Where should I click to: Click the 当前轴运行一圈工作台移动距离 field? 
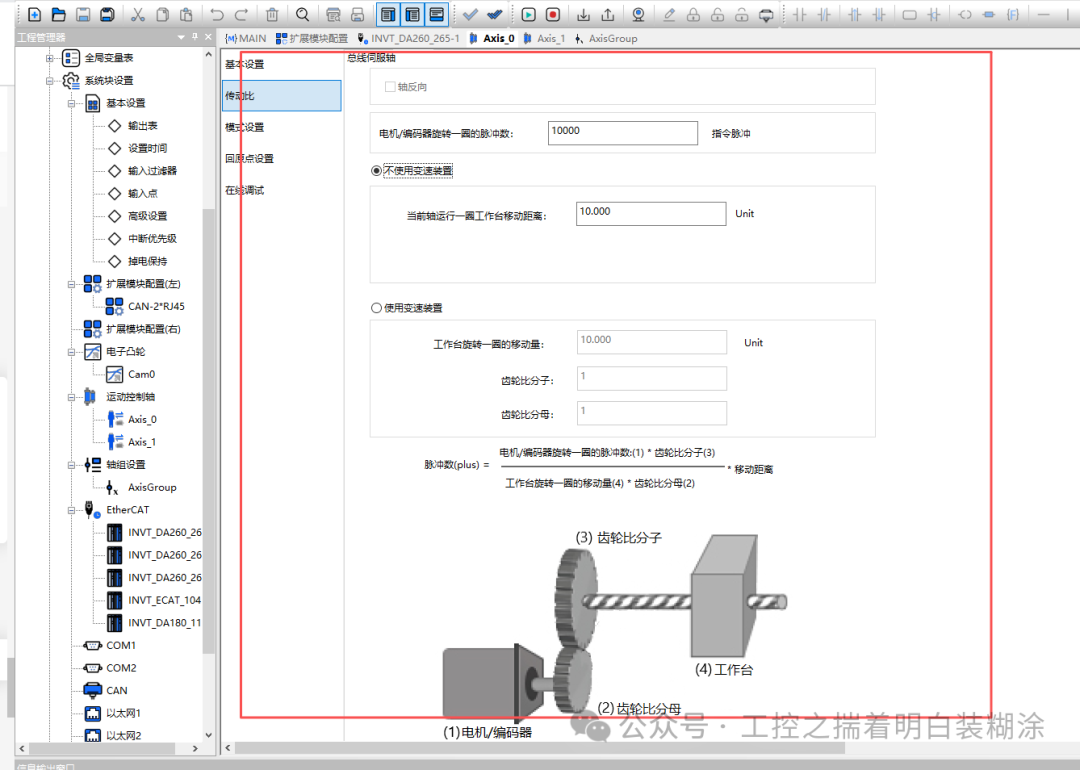[x=651, y=214]
